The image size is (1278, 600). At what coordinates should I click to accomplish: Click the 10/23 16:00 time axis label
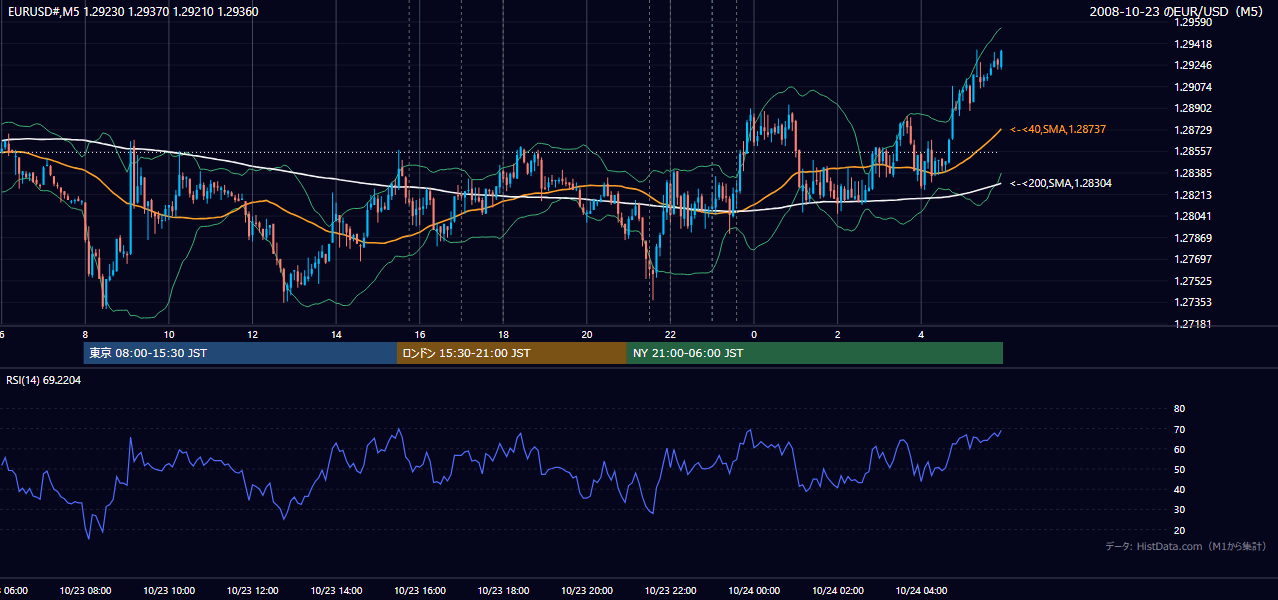[420, 591]
